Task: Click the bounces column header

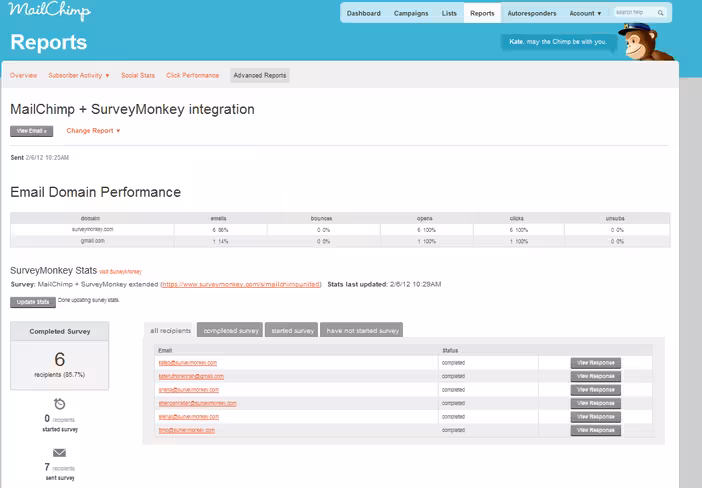Action: [x=321, y=218]
